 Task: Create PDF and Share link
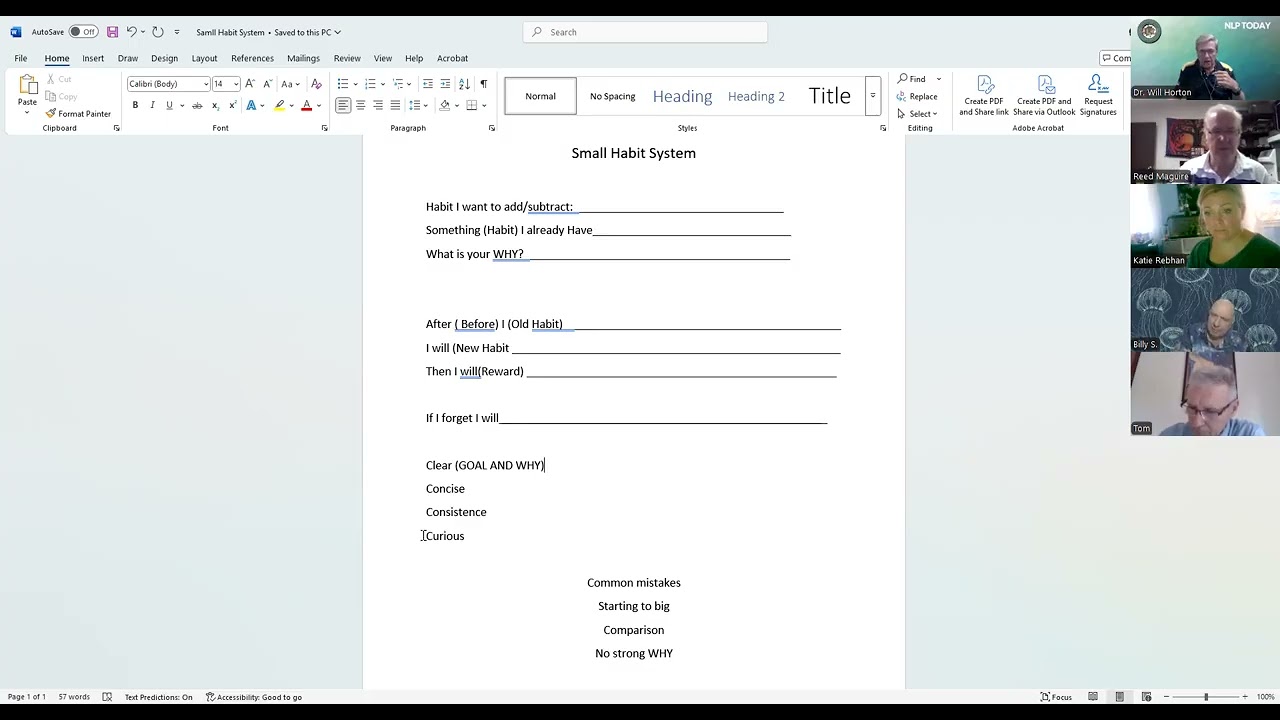pyautogui.click(x=984, y=96)
